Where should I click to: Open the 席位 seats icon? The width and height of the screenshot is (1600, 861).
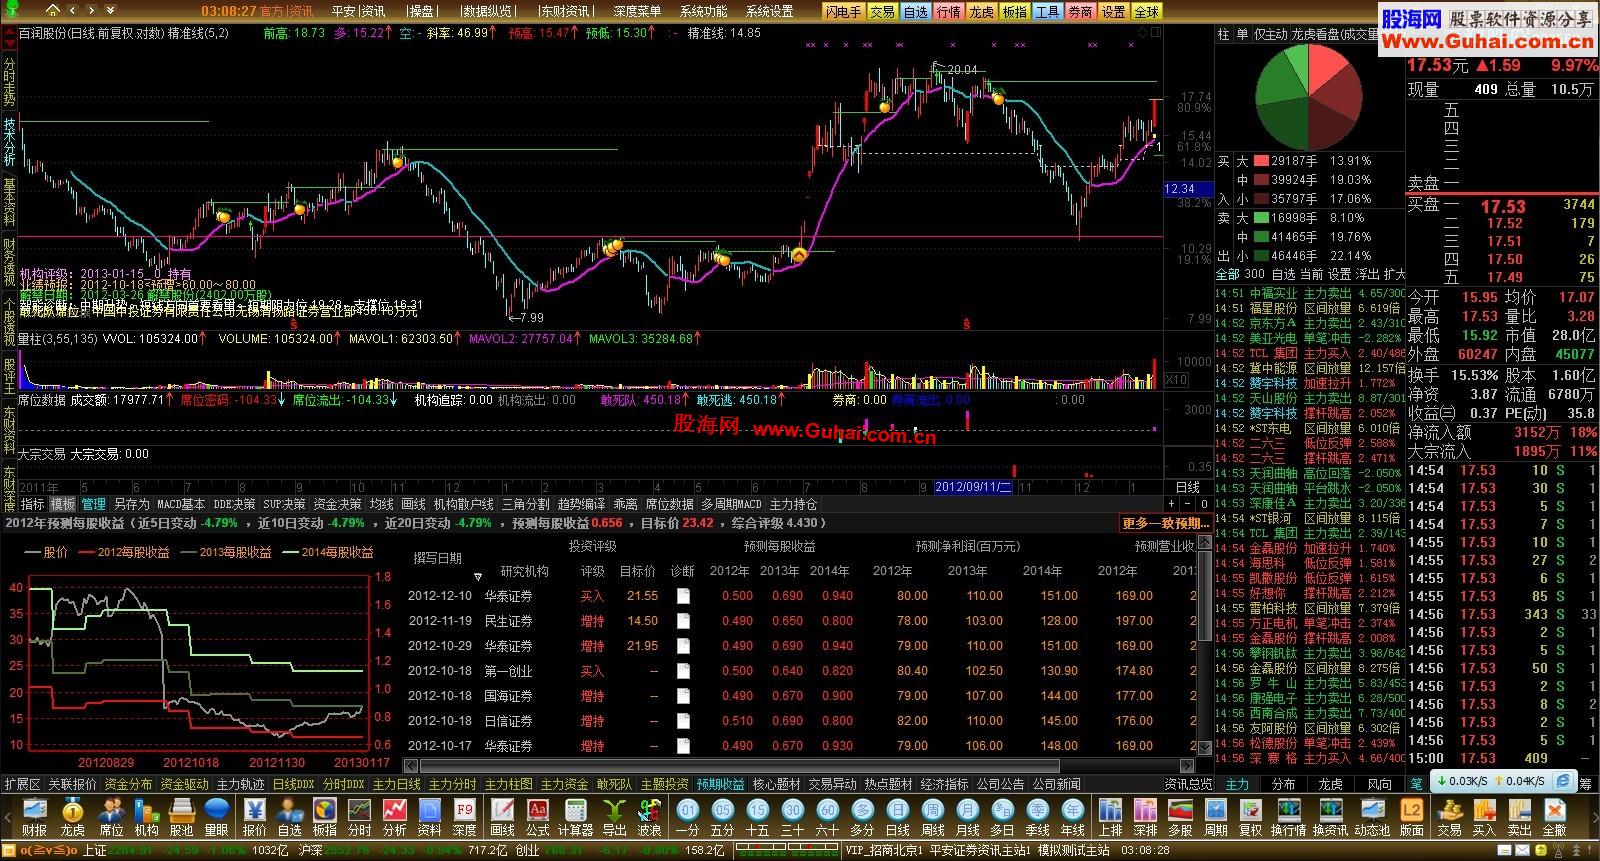(111, 817)
